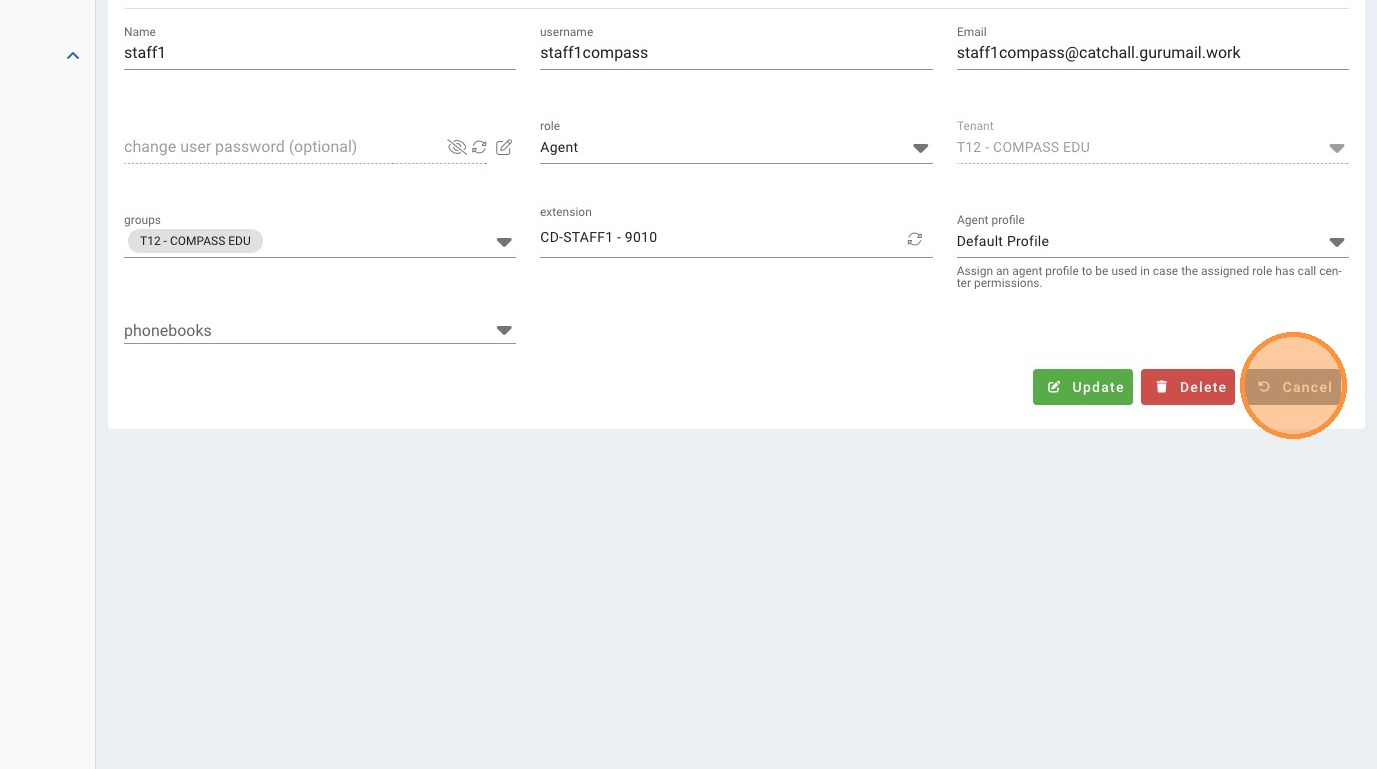Focus the username field staff1compass
The height and width of the screenshot is (769, 1377).
tap(735, 53)
